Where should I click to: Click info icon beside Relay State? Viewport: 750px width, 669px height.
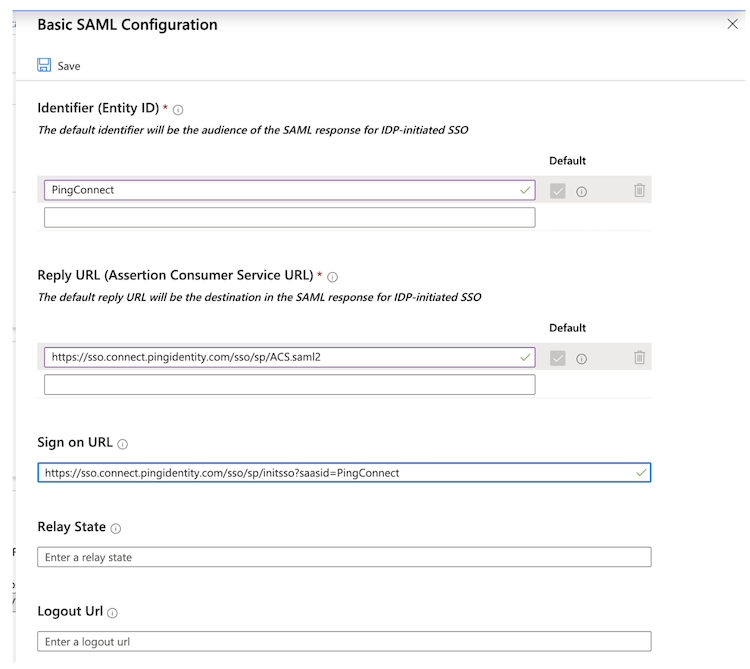click(x=116, y=528)
